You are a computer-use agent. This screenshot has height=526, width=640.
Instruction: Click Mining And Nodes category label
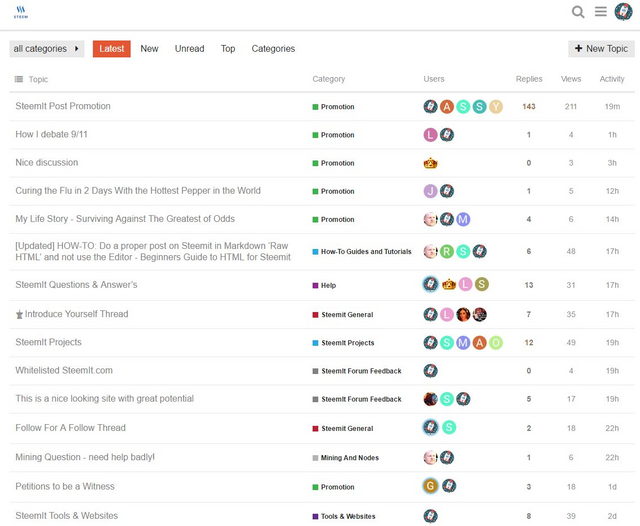346,458
